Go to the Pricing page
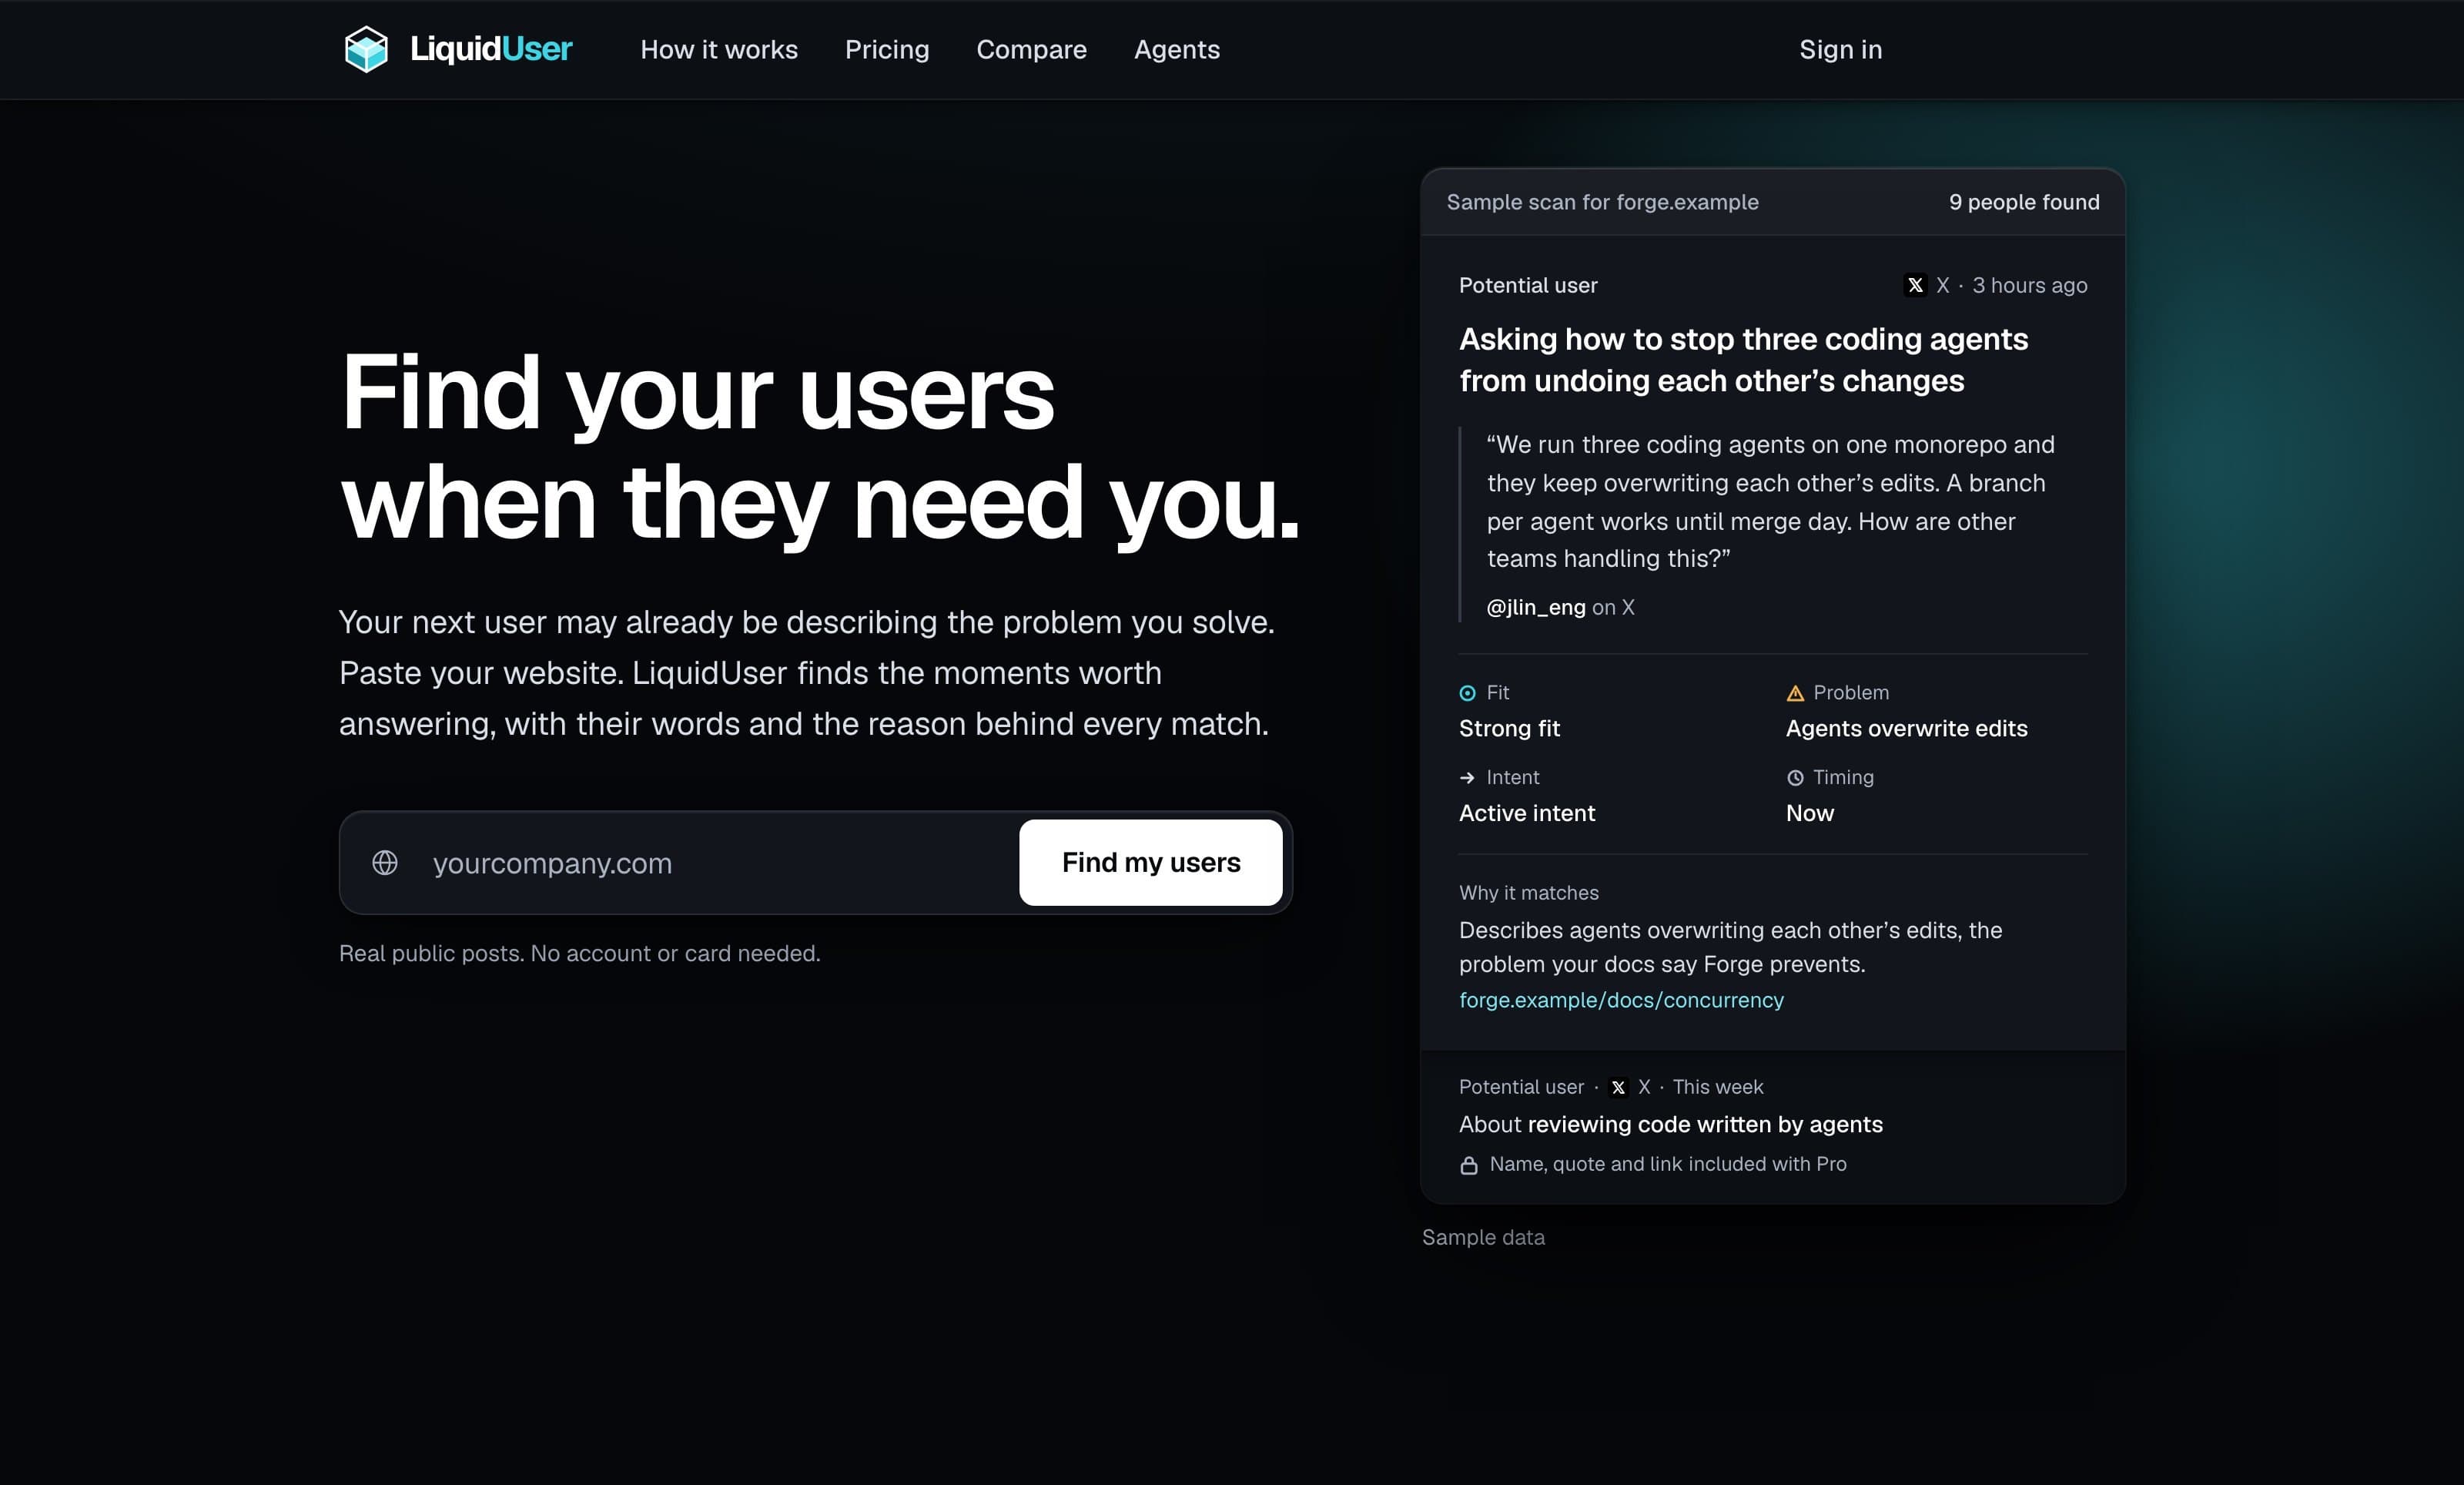Image resolution: width=2464 pixels, height=1485 pixels. 887,49
